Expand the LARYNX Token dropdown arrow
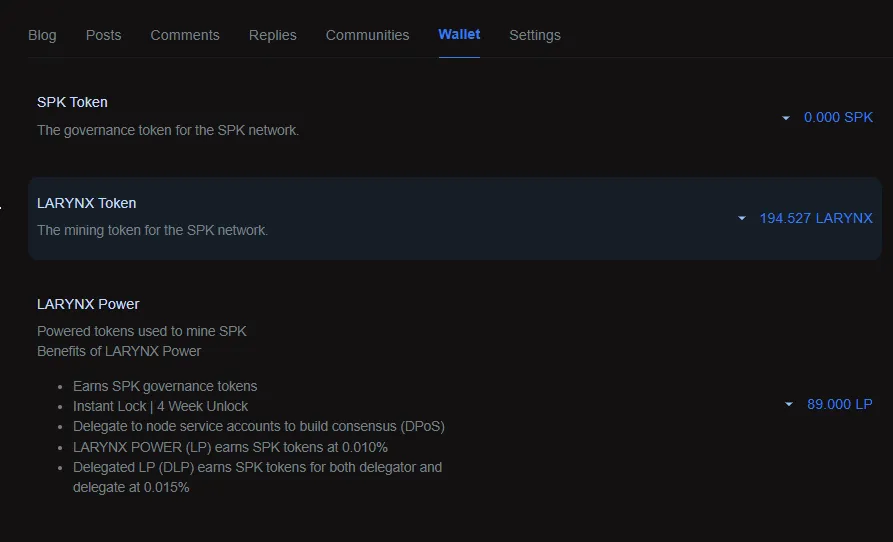Viewport: 893px width, 542px height. tap(742, 218)
